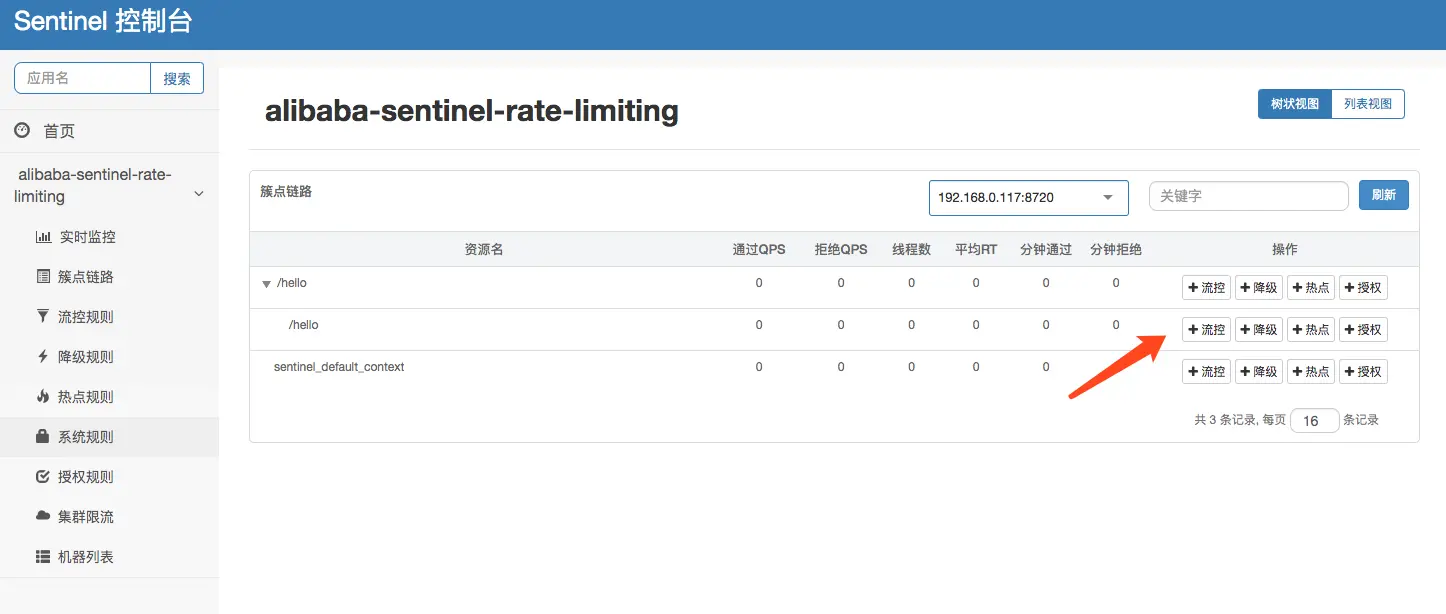Click the Sentinel 控制台 title
Viewport: 1446px width, 614px height.
tap(103, 21)
